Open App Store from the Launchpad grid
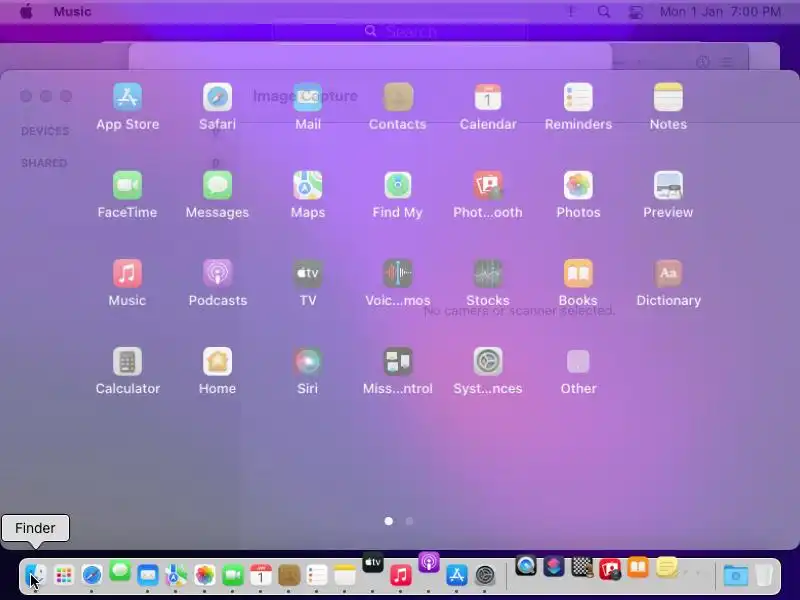The height and width of the screenshot is (600, 800). pos(128,97)
